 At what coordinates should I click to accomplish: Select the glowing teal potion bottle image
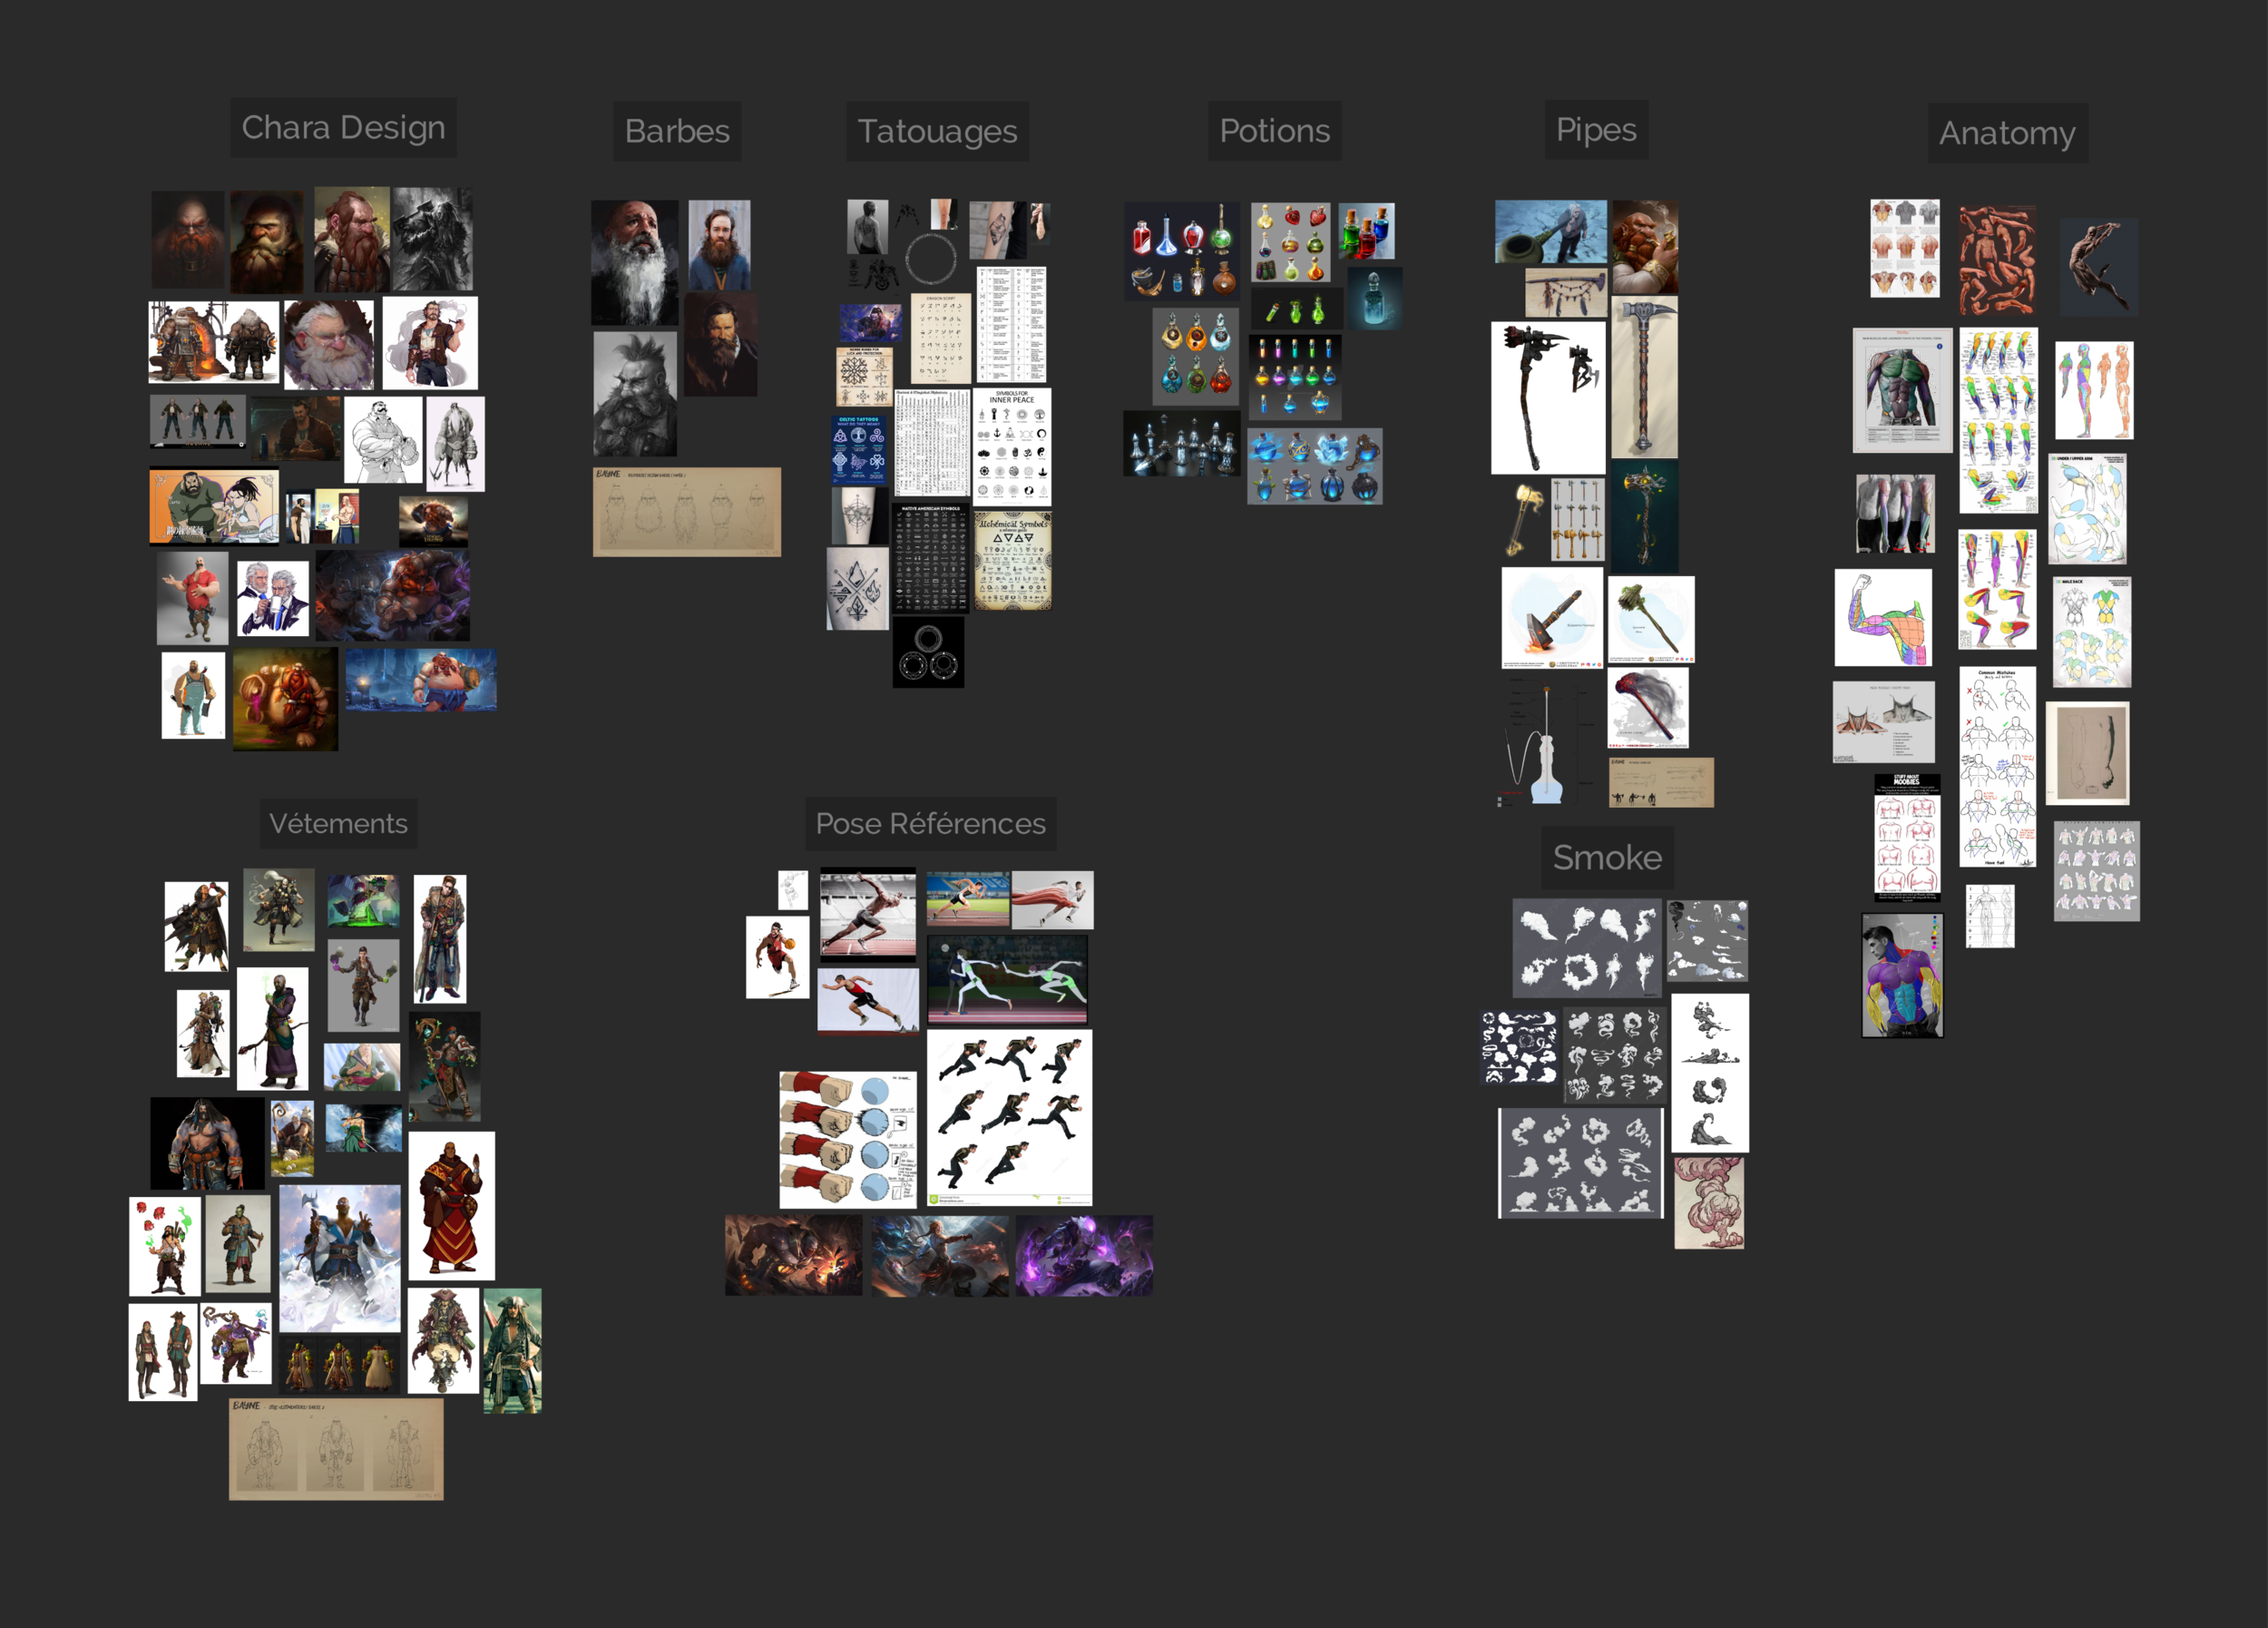coord(1374,298)
